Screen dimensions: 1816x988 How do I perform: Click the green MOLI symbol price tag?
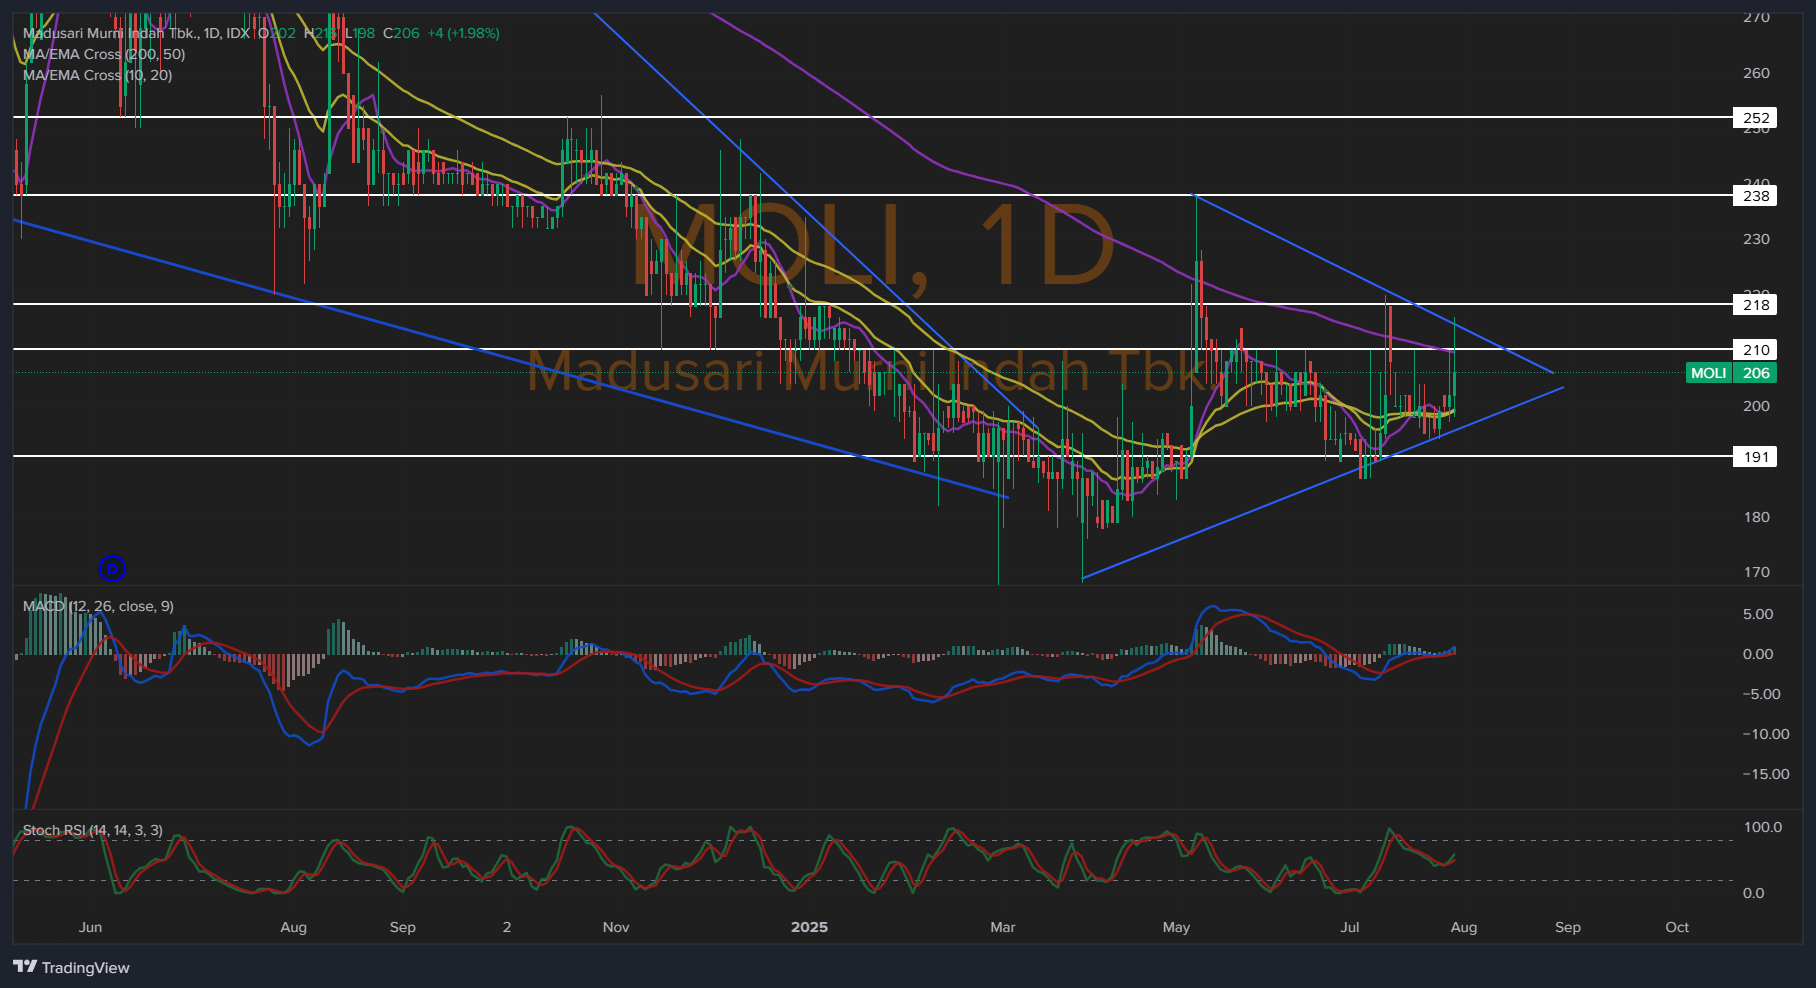point(1709,373)
